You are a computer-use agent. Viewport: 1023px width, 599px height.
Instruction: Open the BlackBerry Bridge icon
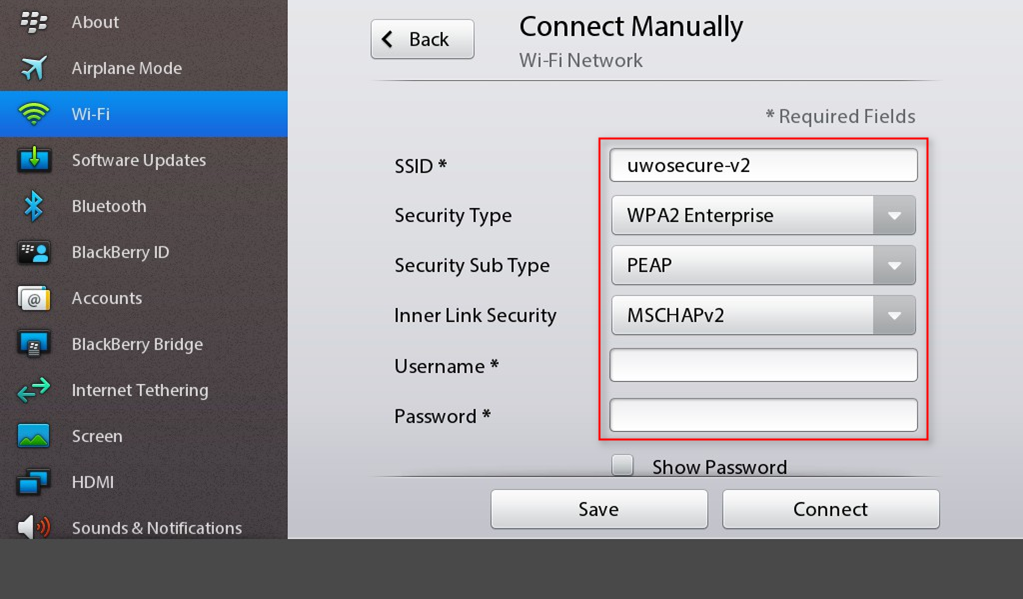click(34, 344)
